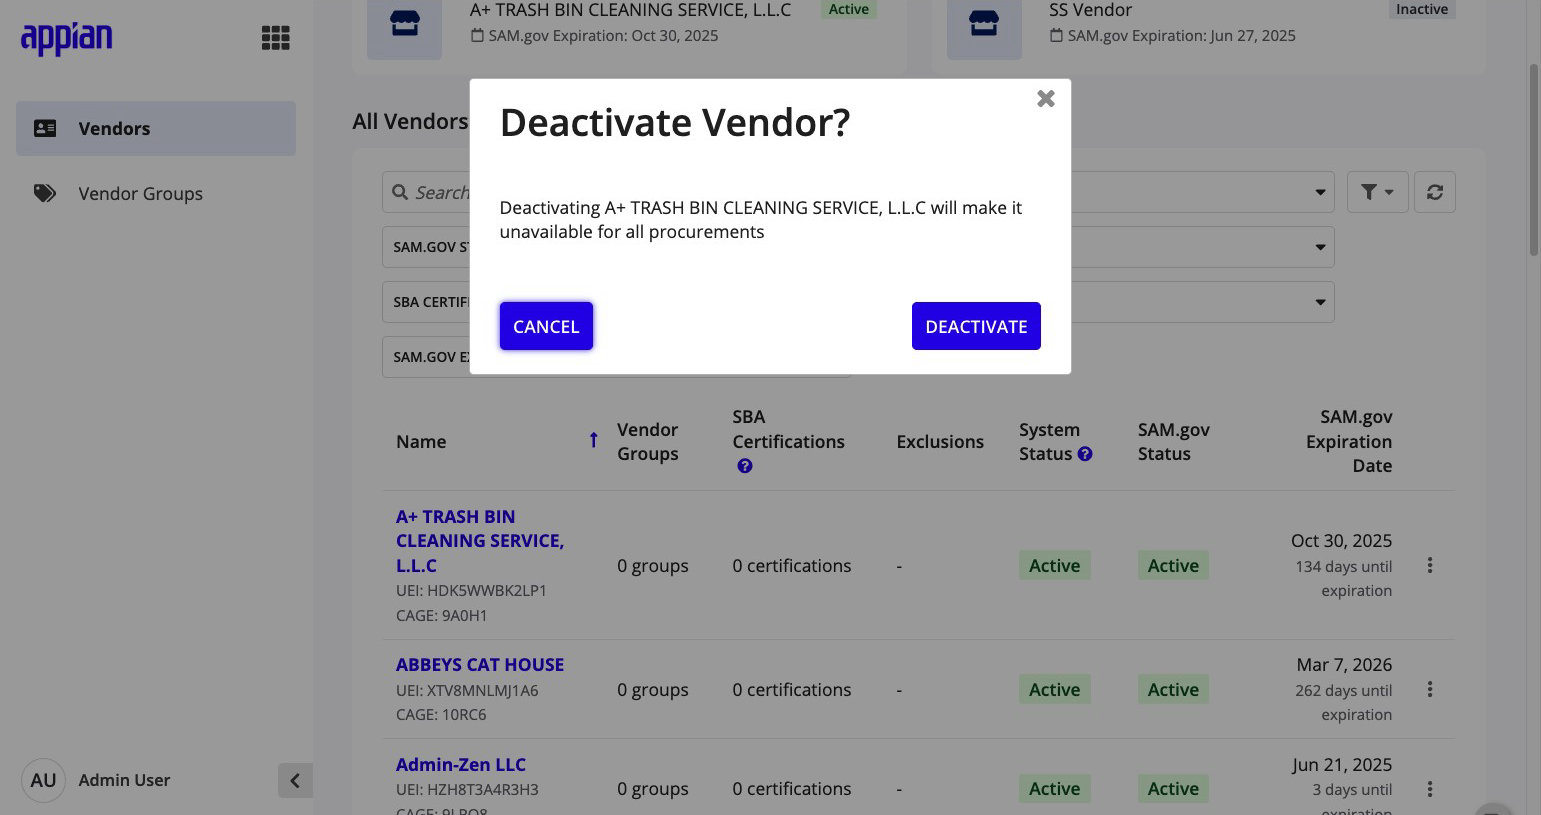Confirm with the DEACTIVATE button

pyautogui.click(x=976, y=326)
